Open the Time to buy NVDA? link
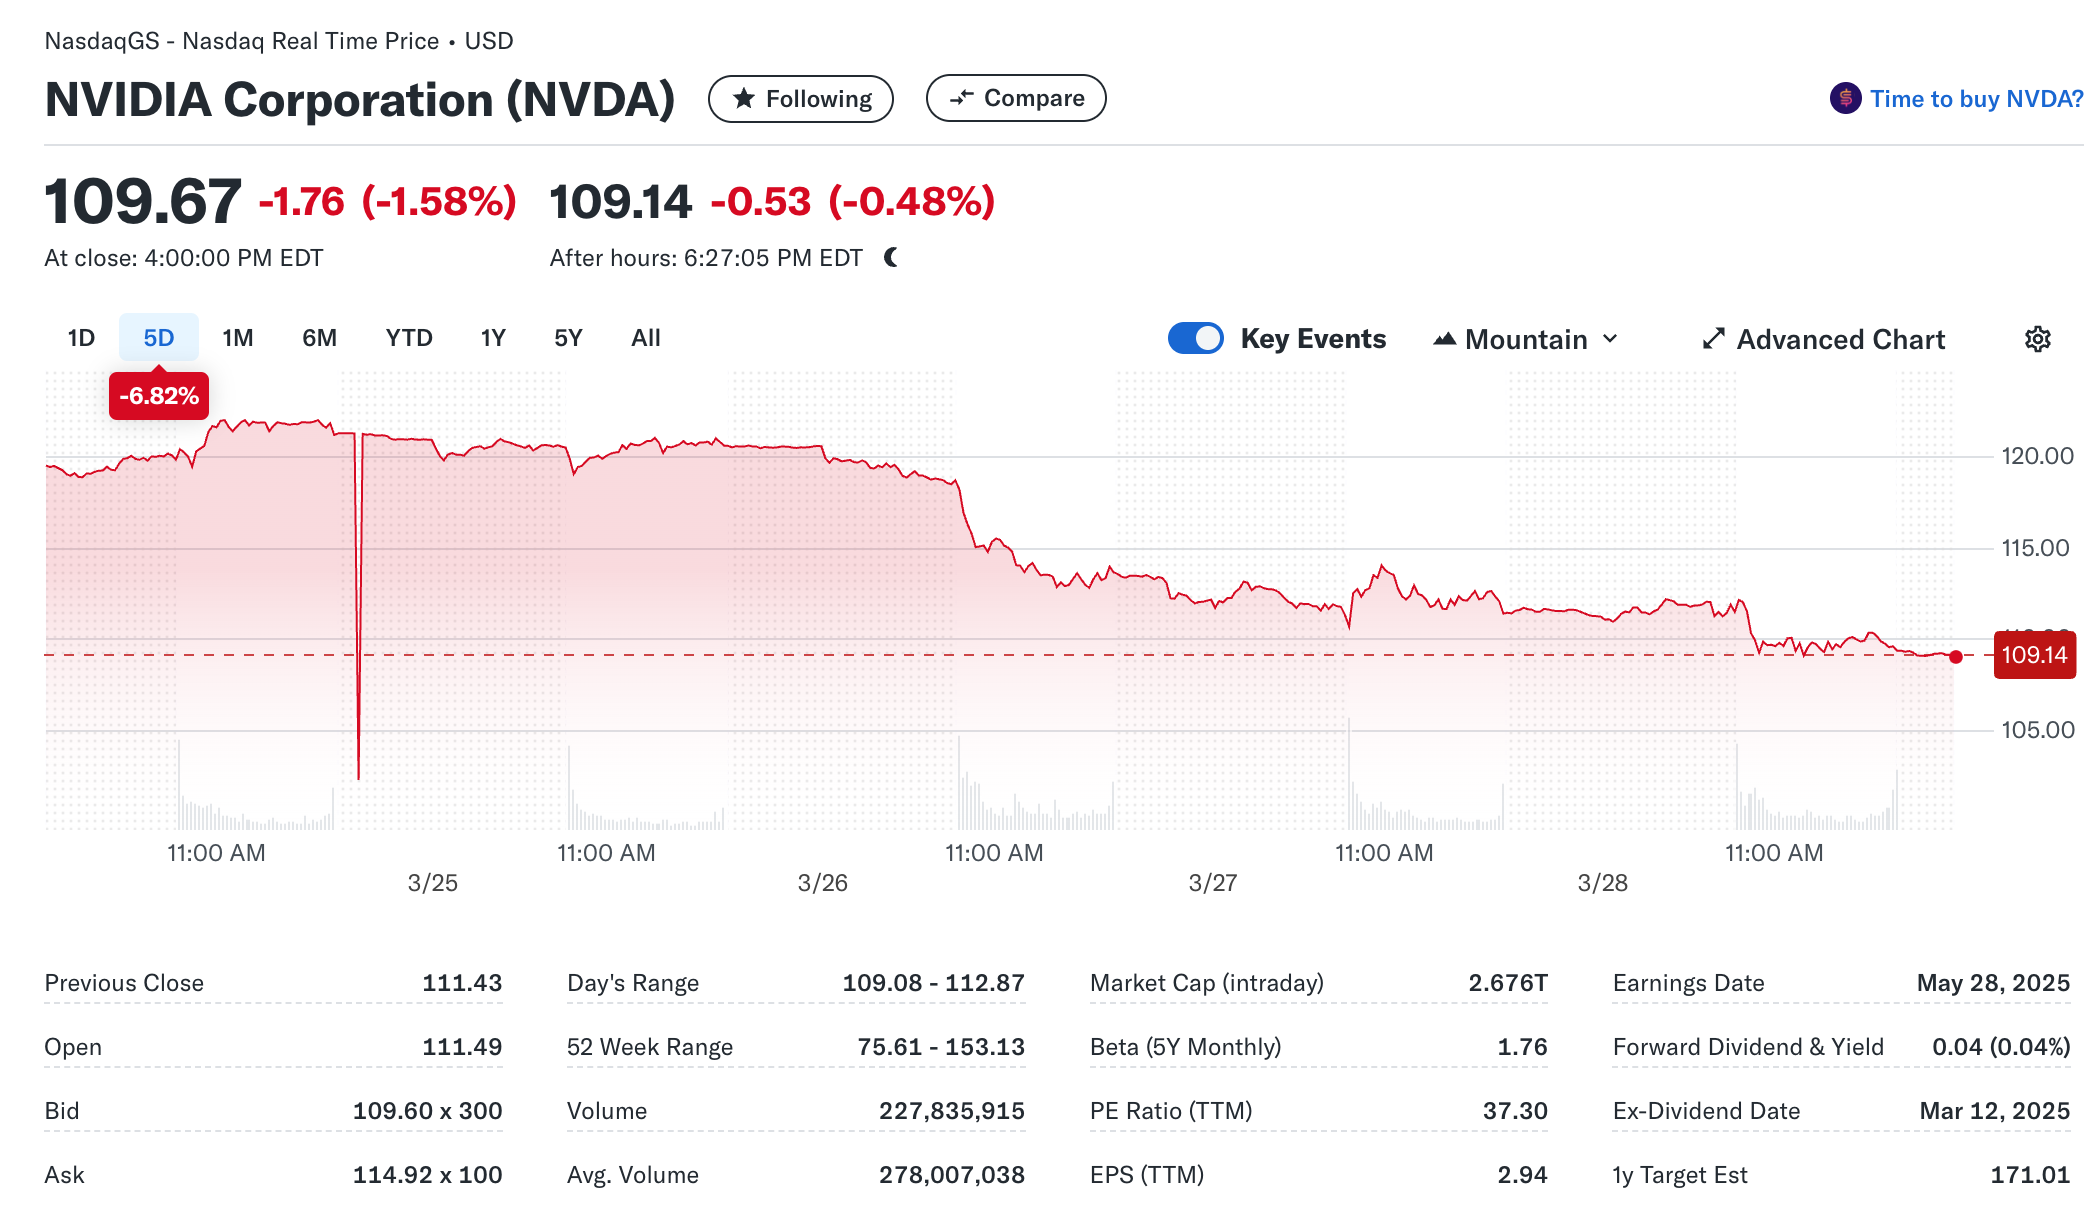Image resolution: width=2096 pixels, height=1214 pixels. (1976, 98)
